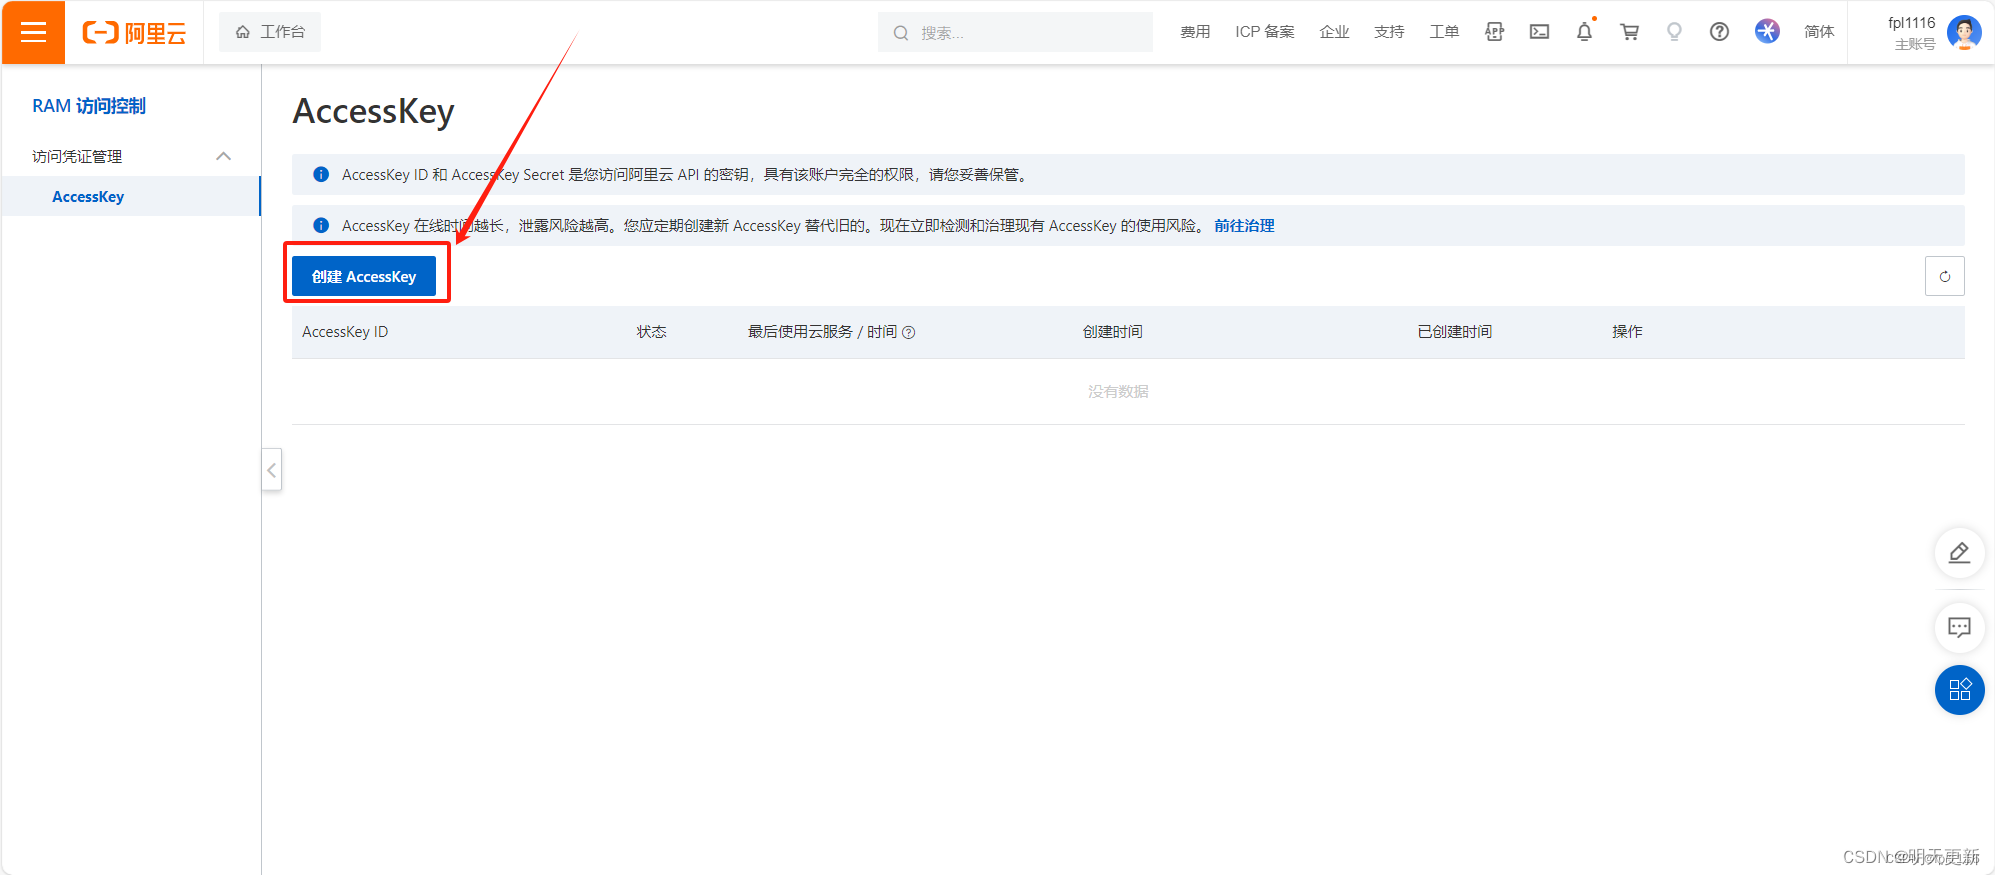
Task: Open the 费用 billing menu
Action: click(x=1195, y=32)
